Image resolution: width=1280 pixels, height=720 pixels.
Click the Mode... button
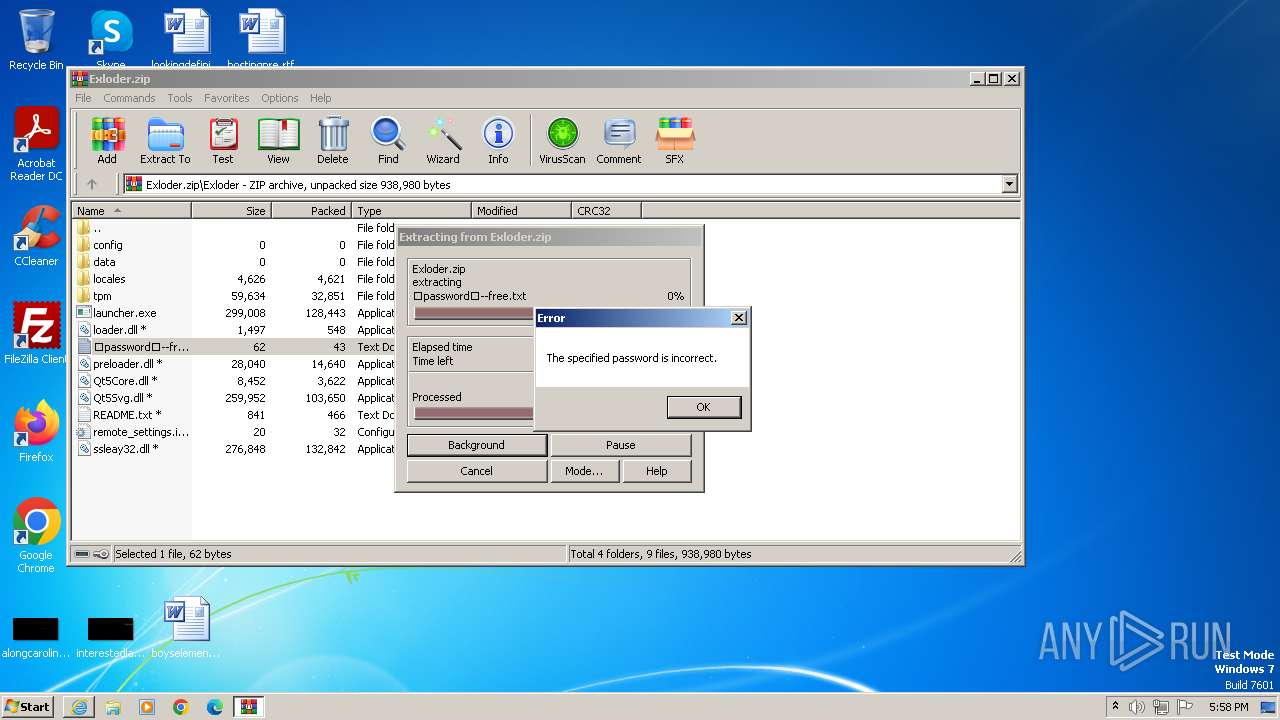click(584, 471)
